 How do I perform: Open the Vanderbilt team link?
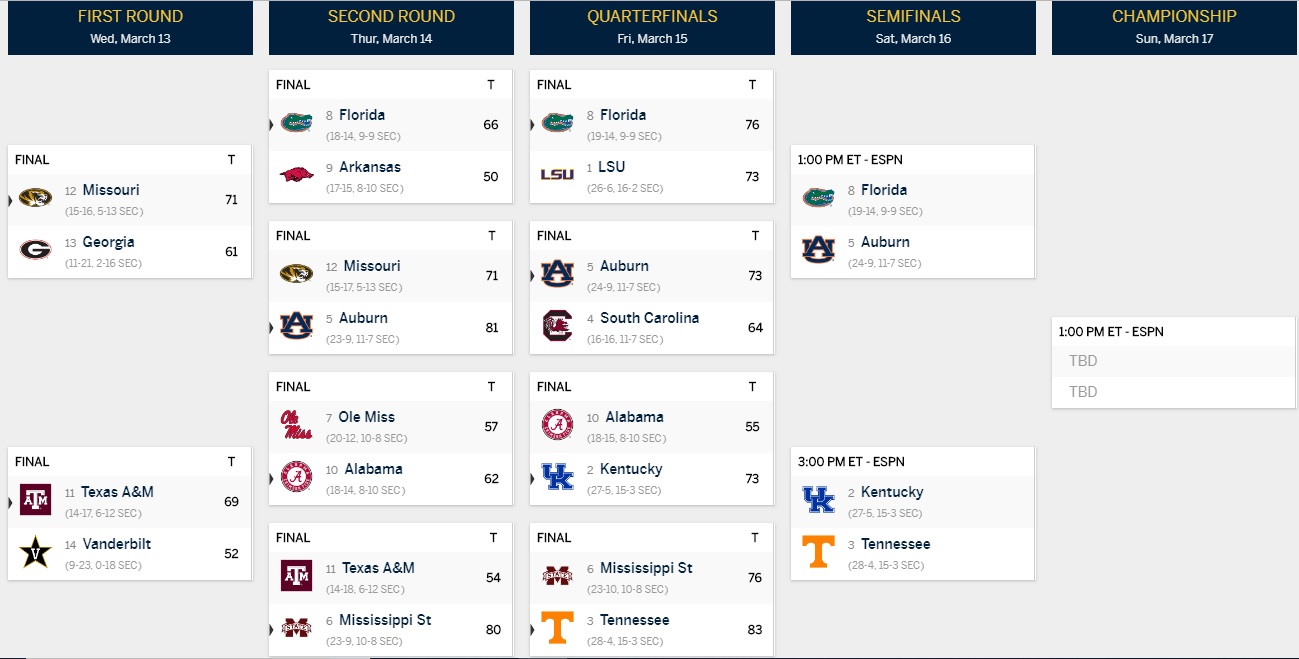116,544
